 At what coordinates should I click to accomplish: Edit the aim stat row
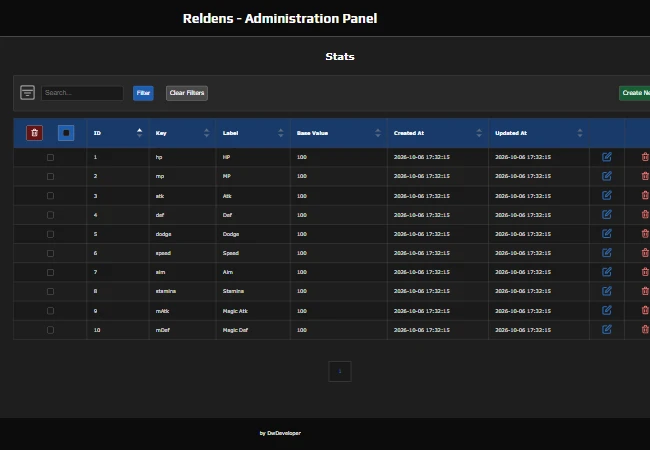click(606, 272)
